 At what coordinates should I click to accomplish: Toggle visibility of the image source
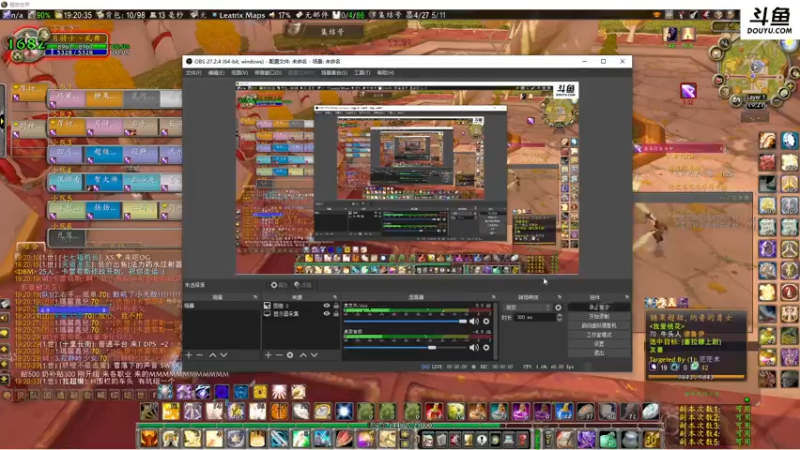pyautogui.click(x=327, y=306)
